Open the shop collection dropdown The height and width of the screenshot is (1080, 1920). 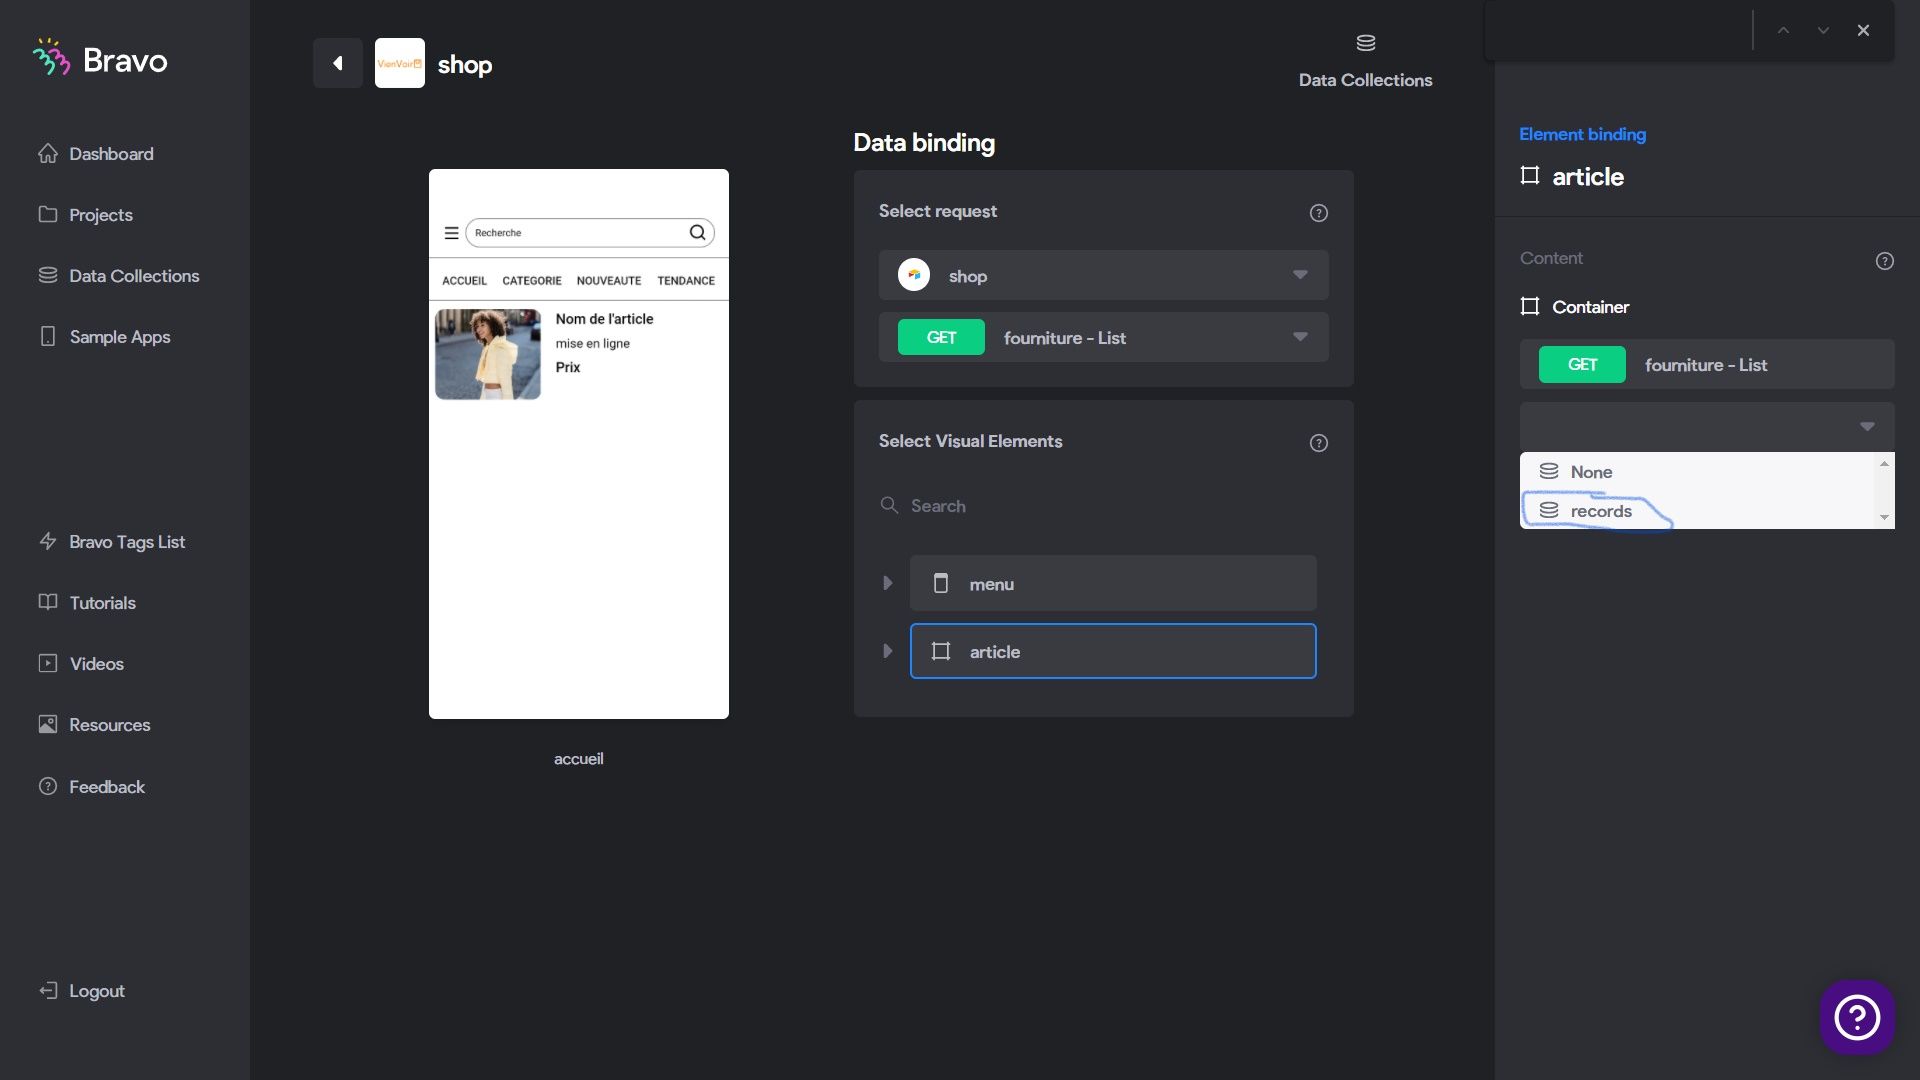[x=1104, y=275]
